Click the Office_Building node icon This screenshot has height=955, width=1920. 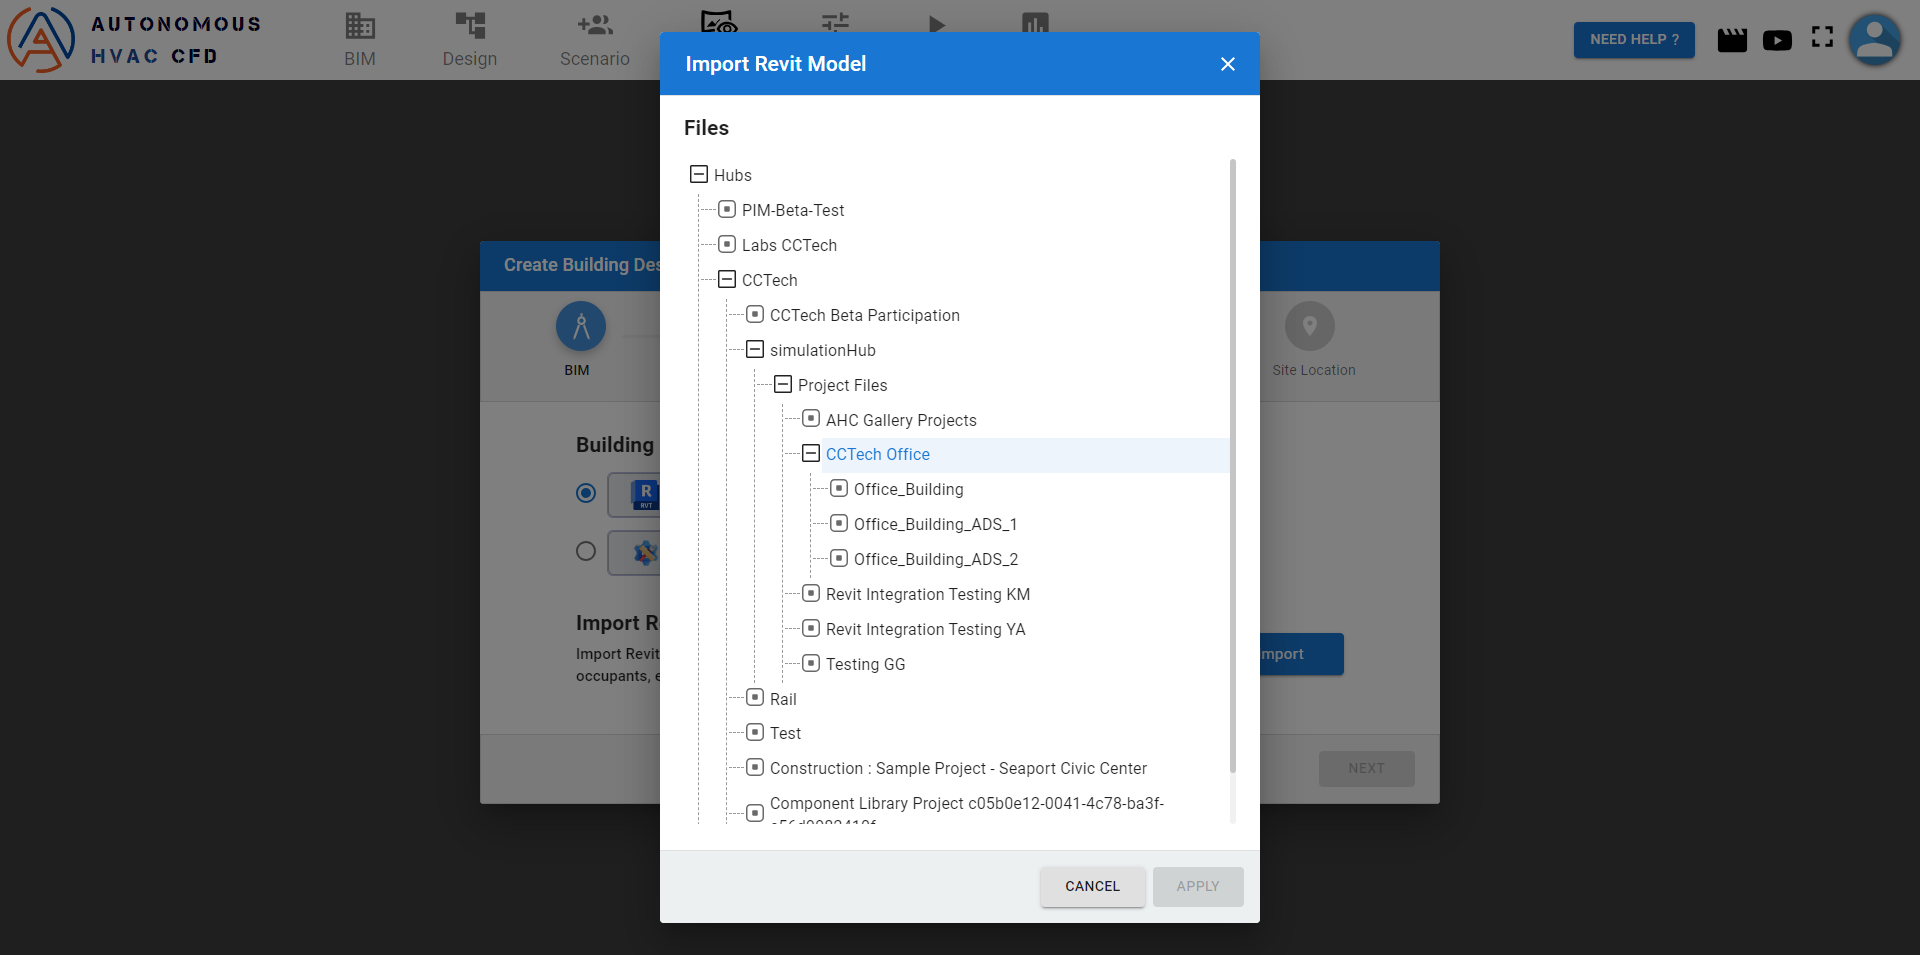click(839, 489)
